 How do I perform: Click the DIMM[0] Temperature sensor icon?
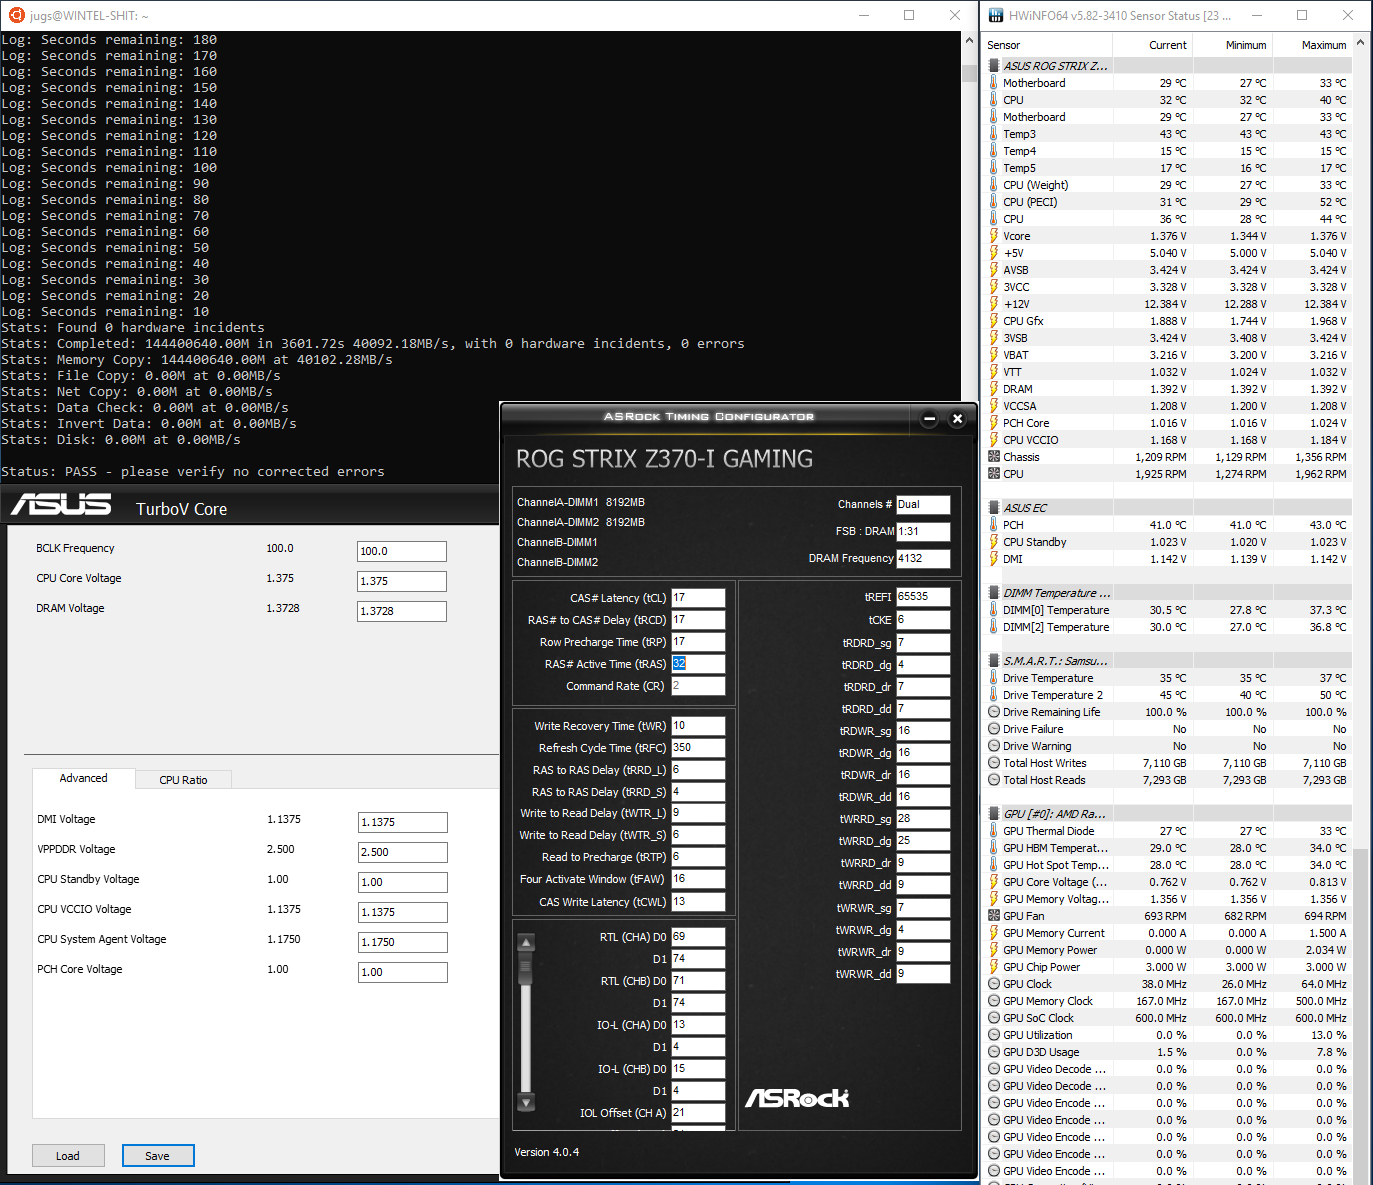click(994, 610)
